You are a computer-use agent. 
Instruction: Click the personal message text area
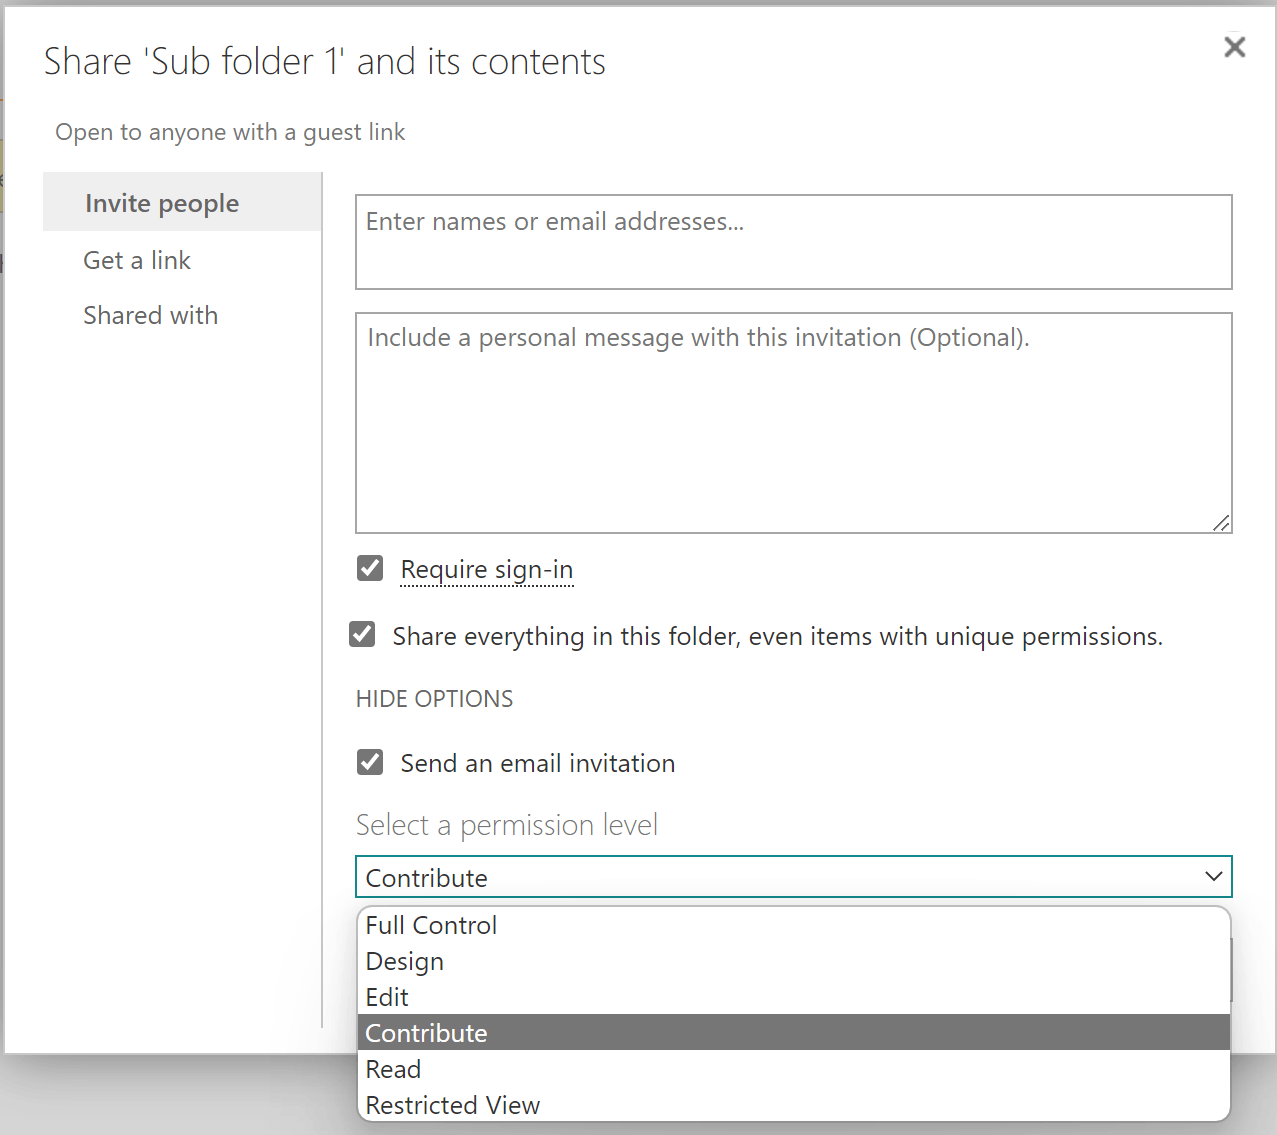coord(794,423)
